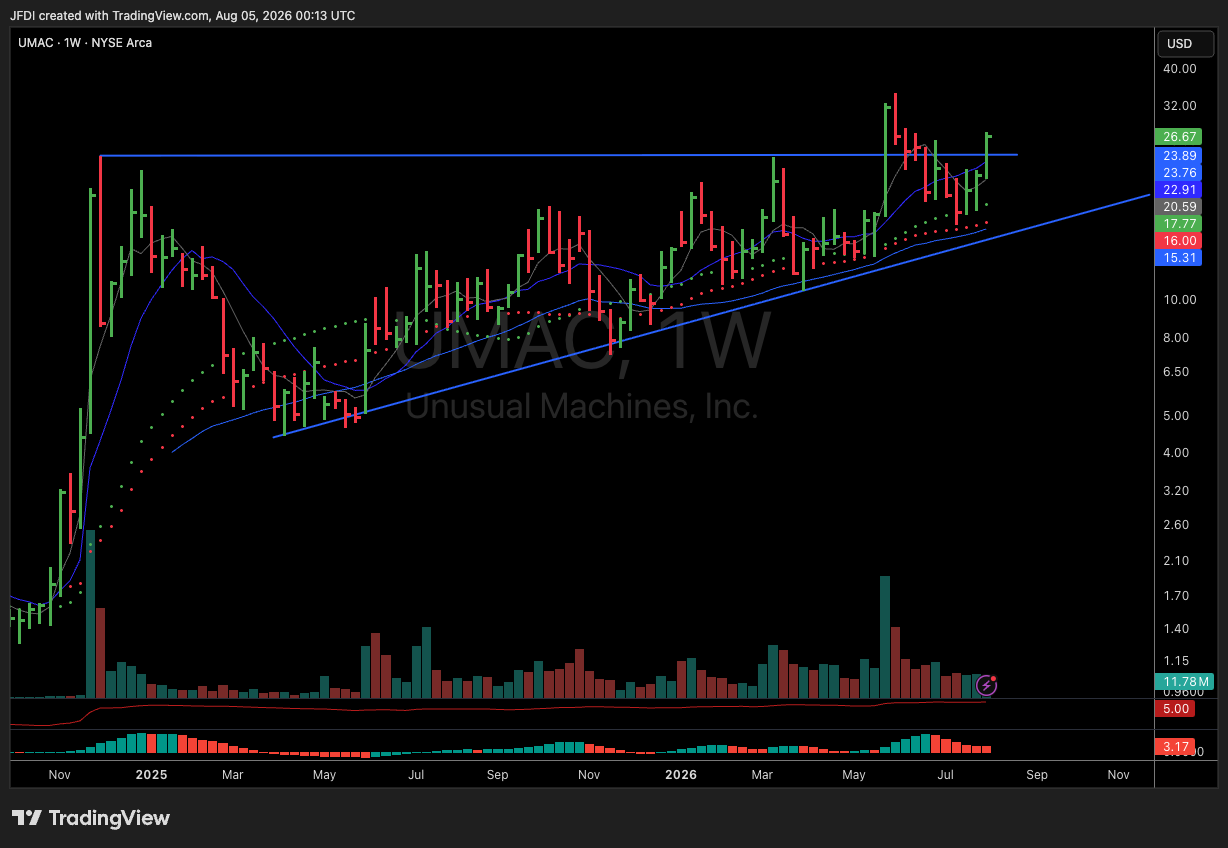Click the red 3.17 histogram value label
This screenshot has height=848, width=1228.
click(x=1176, y=746)
